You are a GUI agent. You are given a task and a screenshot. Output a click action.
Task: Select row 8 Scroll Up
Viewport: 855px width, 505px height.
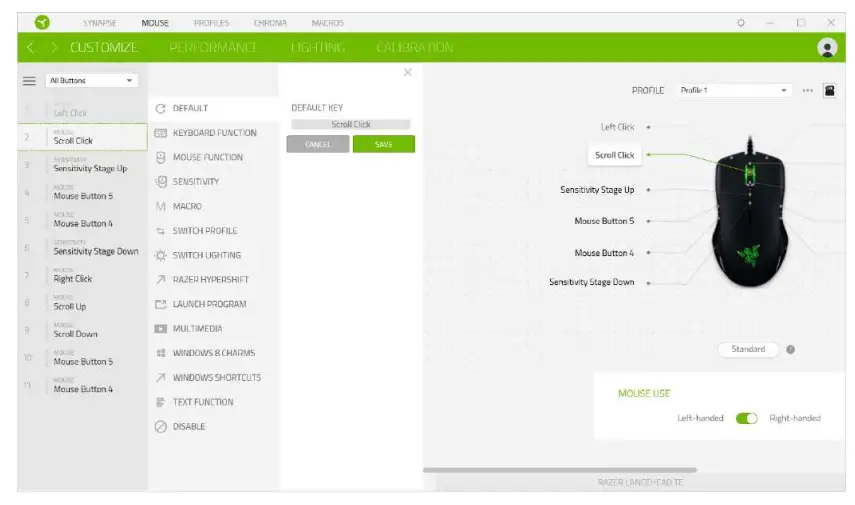coord(83,303)
